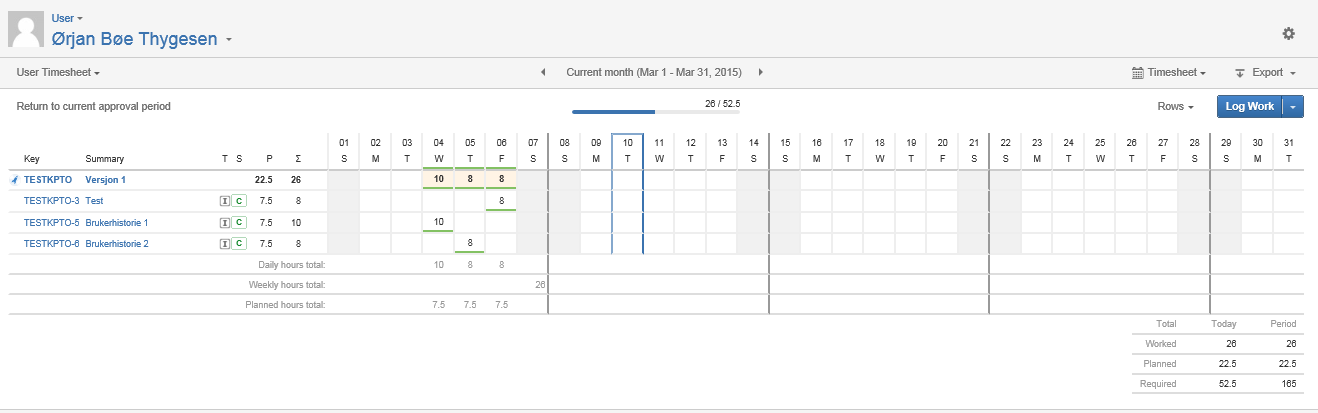Click Worked today value 26
This screenshot has width=1318, height=413.
1231,343
